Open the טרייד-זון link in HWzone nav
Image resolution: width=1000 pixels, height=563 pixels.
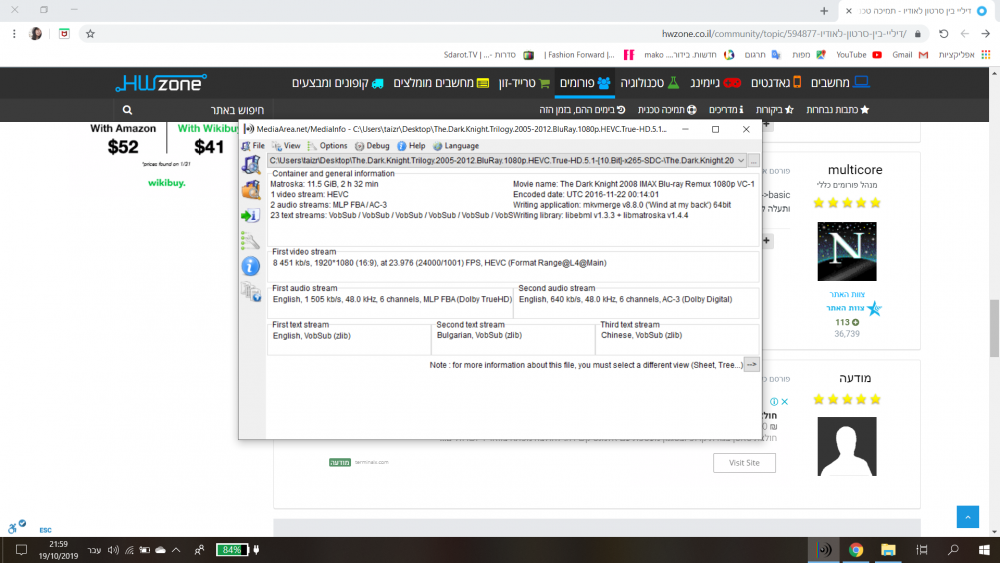[x=524, y=83]
